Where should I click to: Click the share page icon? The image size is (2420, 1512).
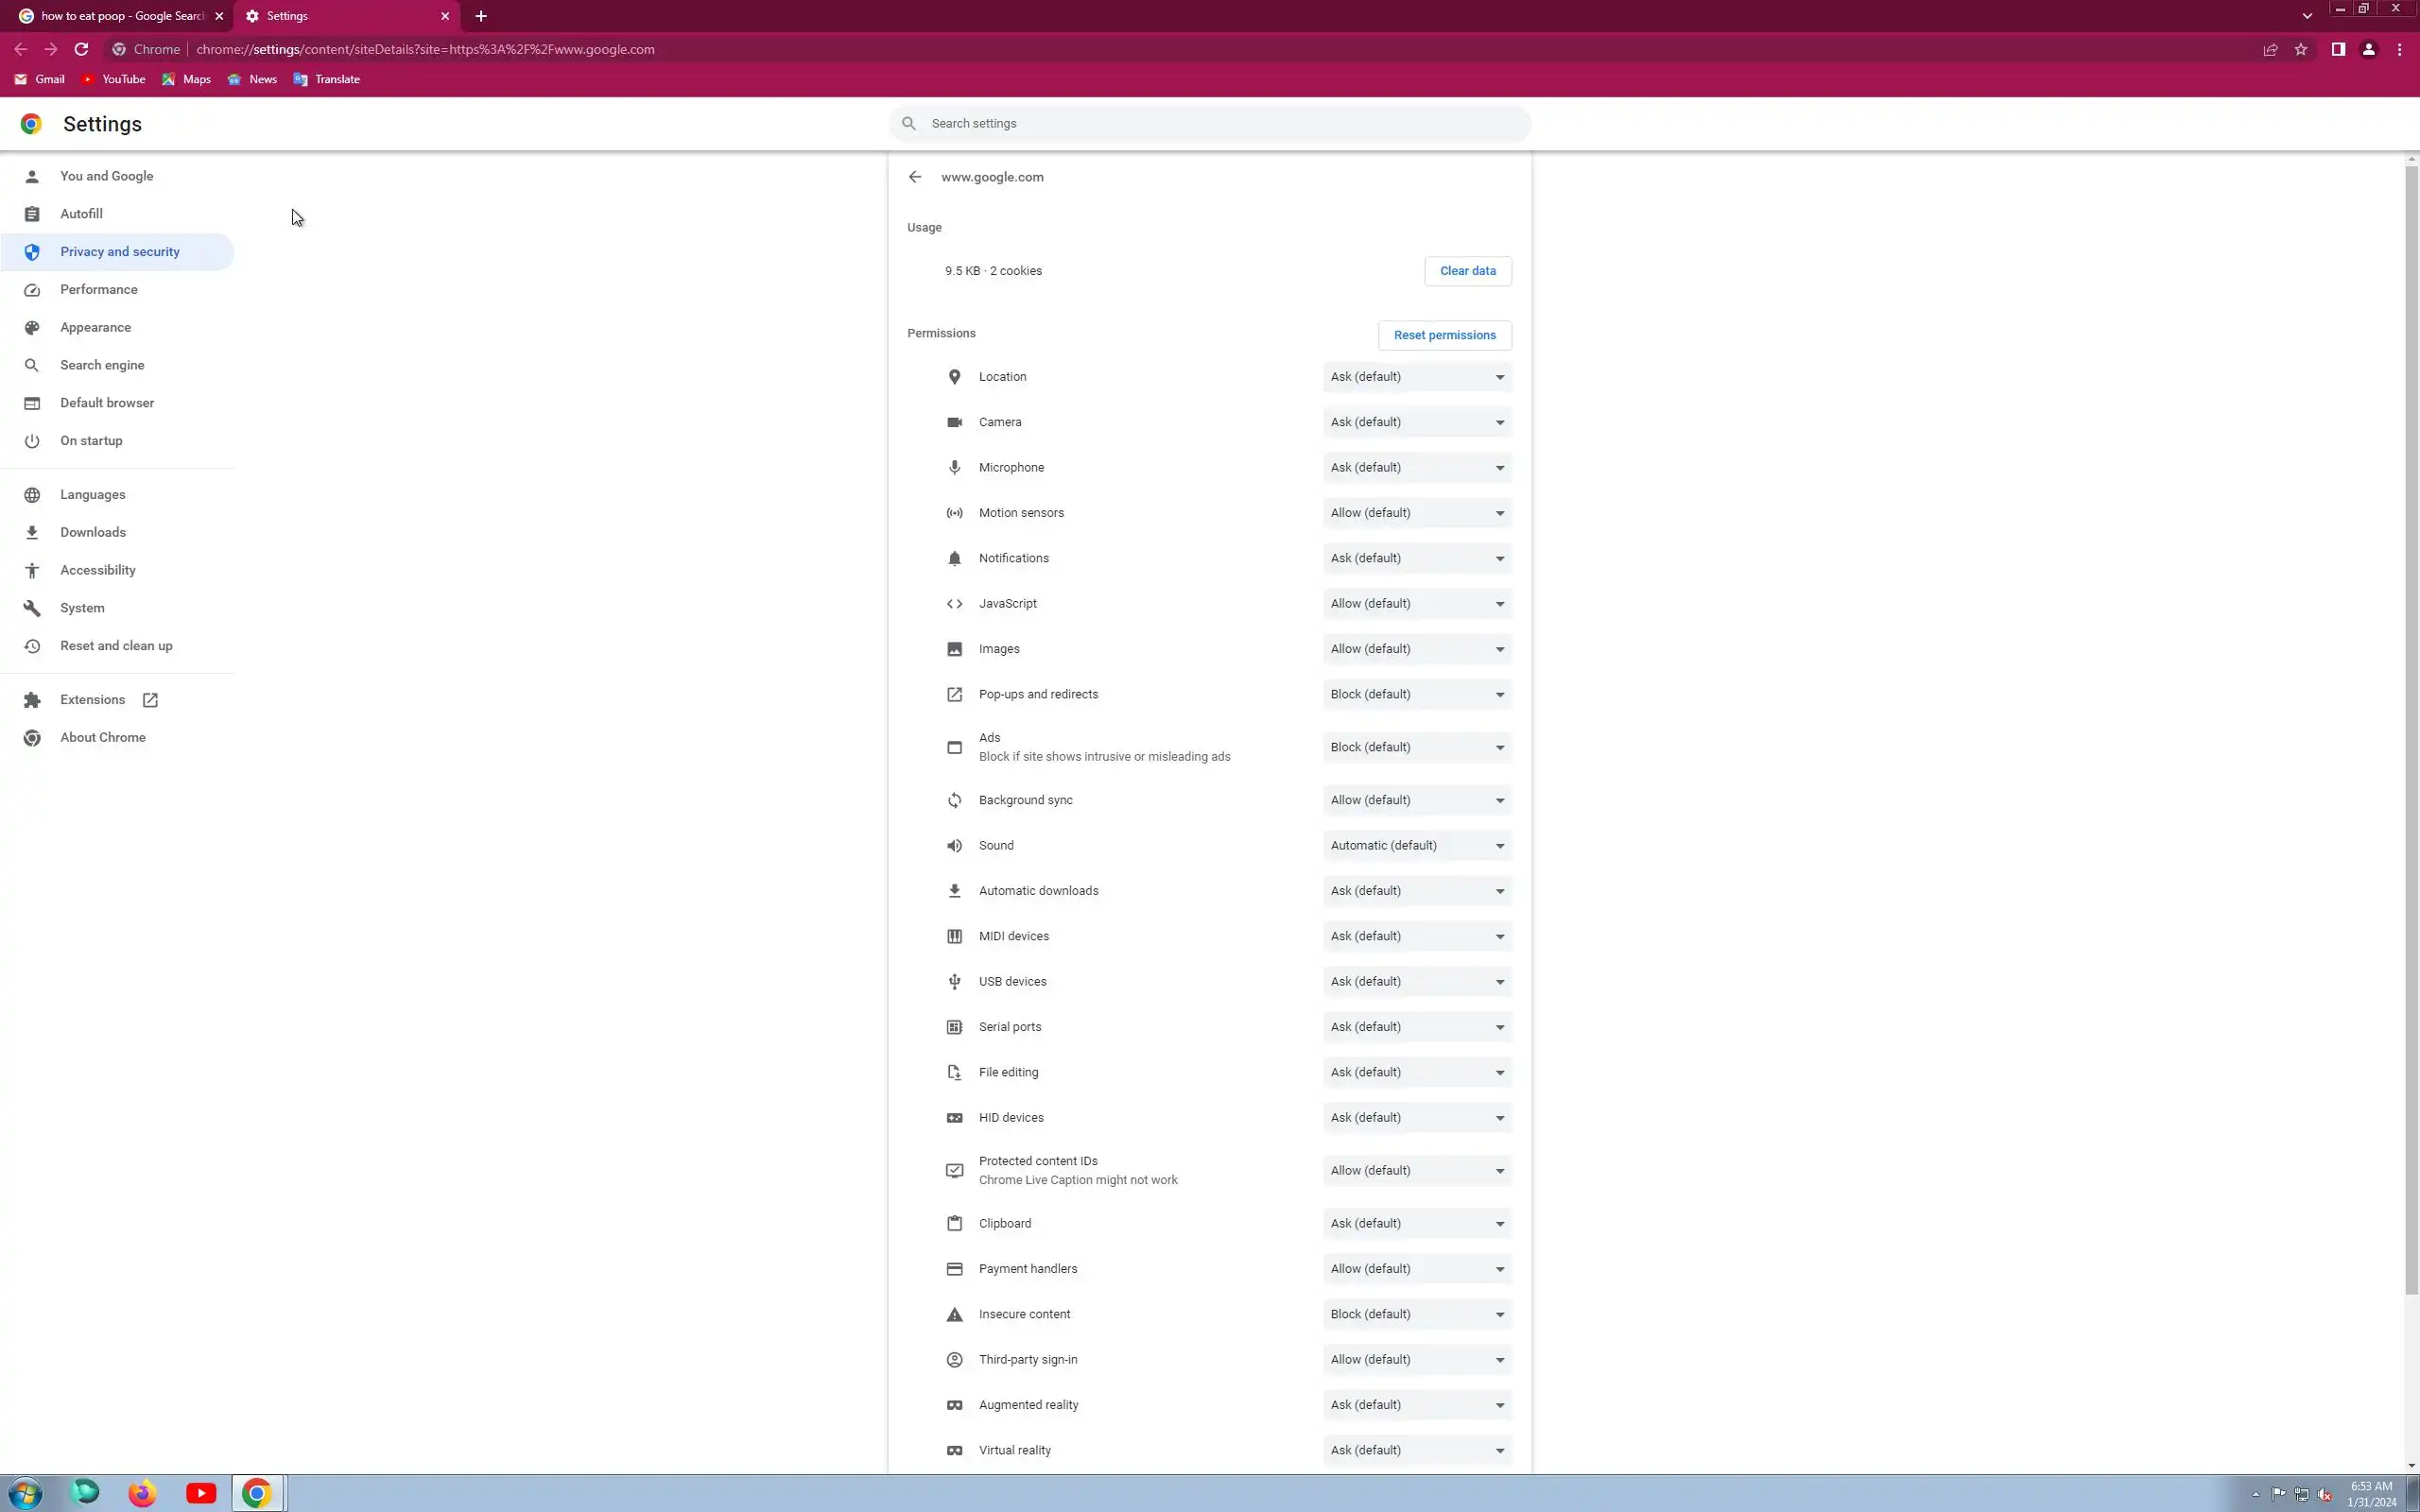pos(2270,49)
